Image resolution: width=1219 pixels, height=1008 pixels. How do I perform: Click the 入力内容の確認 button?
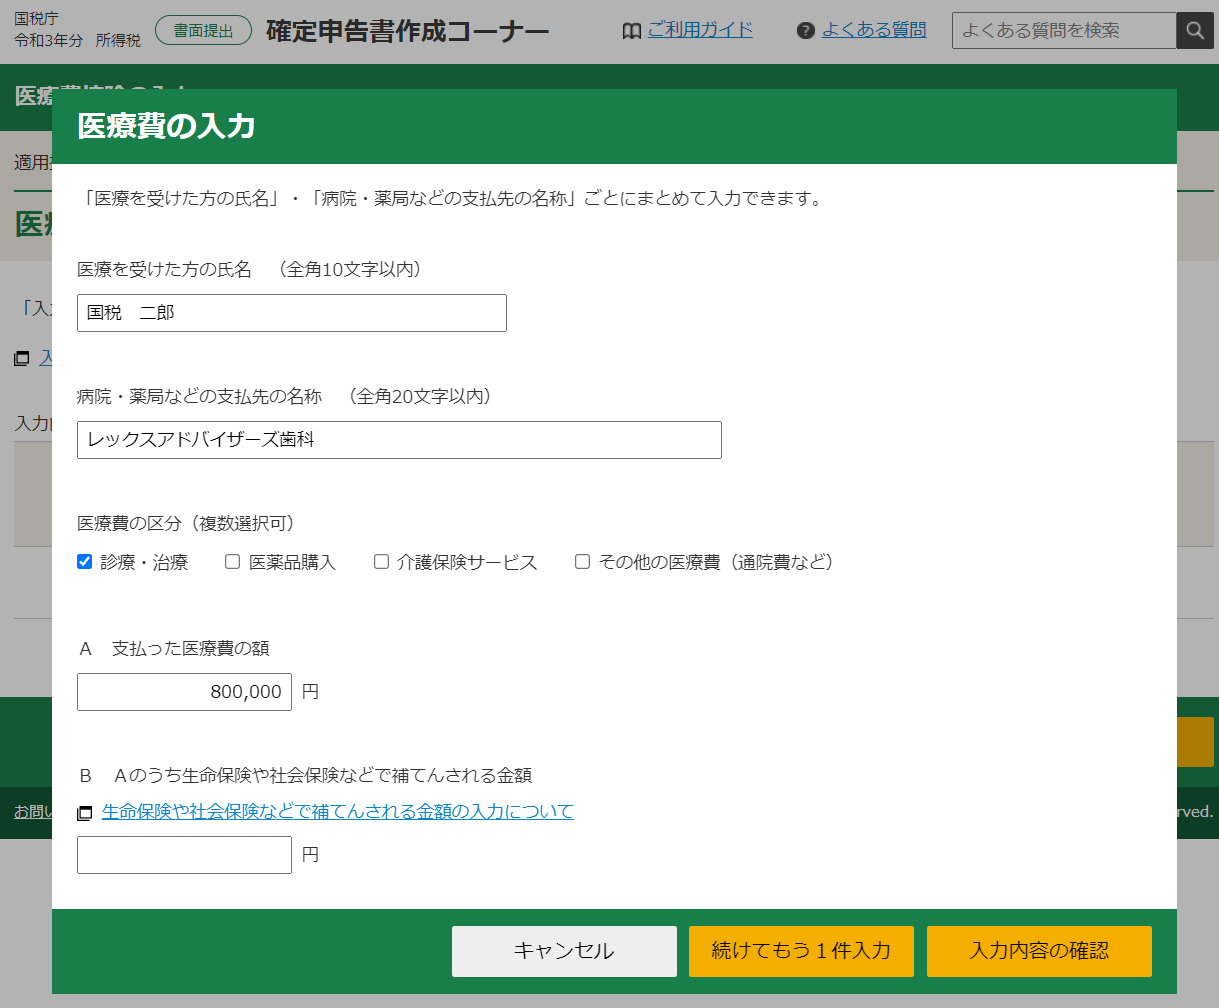click(1038, 950)
